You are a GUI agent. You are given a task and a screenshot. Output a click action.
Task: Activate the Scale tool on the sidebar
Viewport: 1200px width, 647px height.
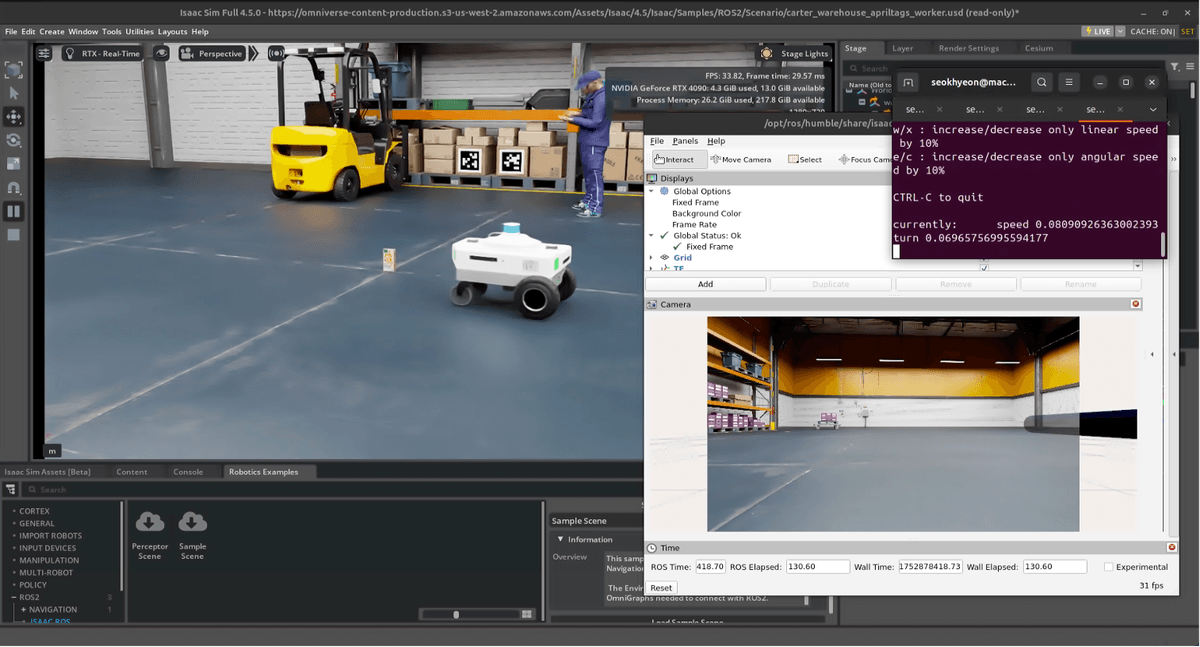point(14,163)
